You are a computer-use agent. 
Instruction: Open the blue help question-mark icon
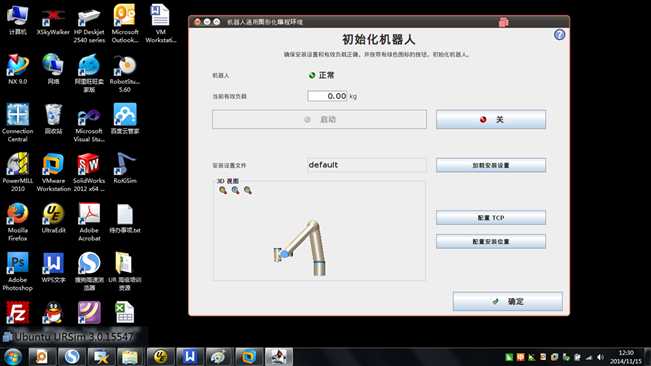click(559, 35)
